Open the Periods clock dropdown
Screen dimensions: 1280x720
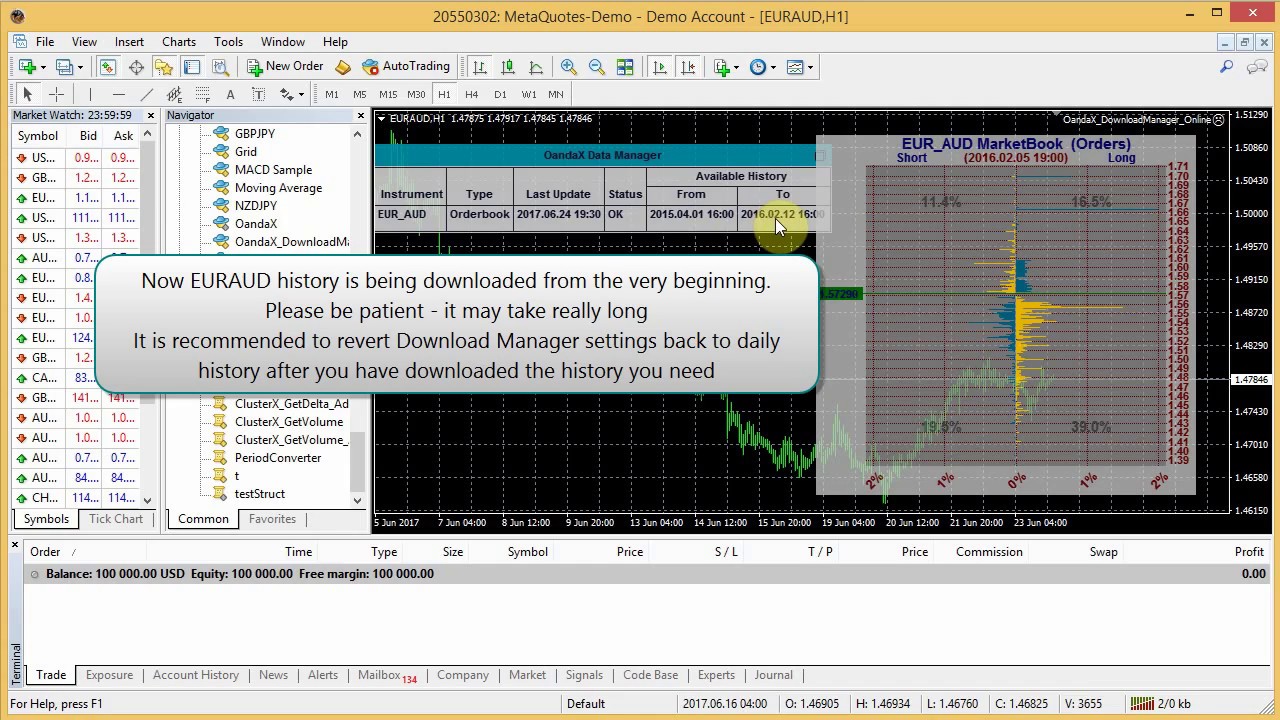[x=762, y=67]
